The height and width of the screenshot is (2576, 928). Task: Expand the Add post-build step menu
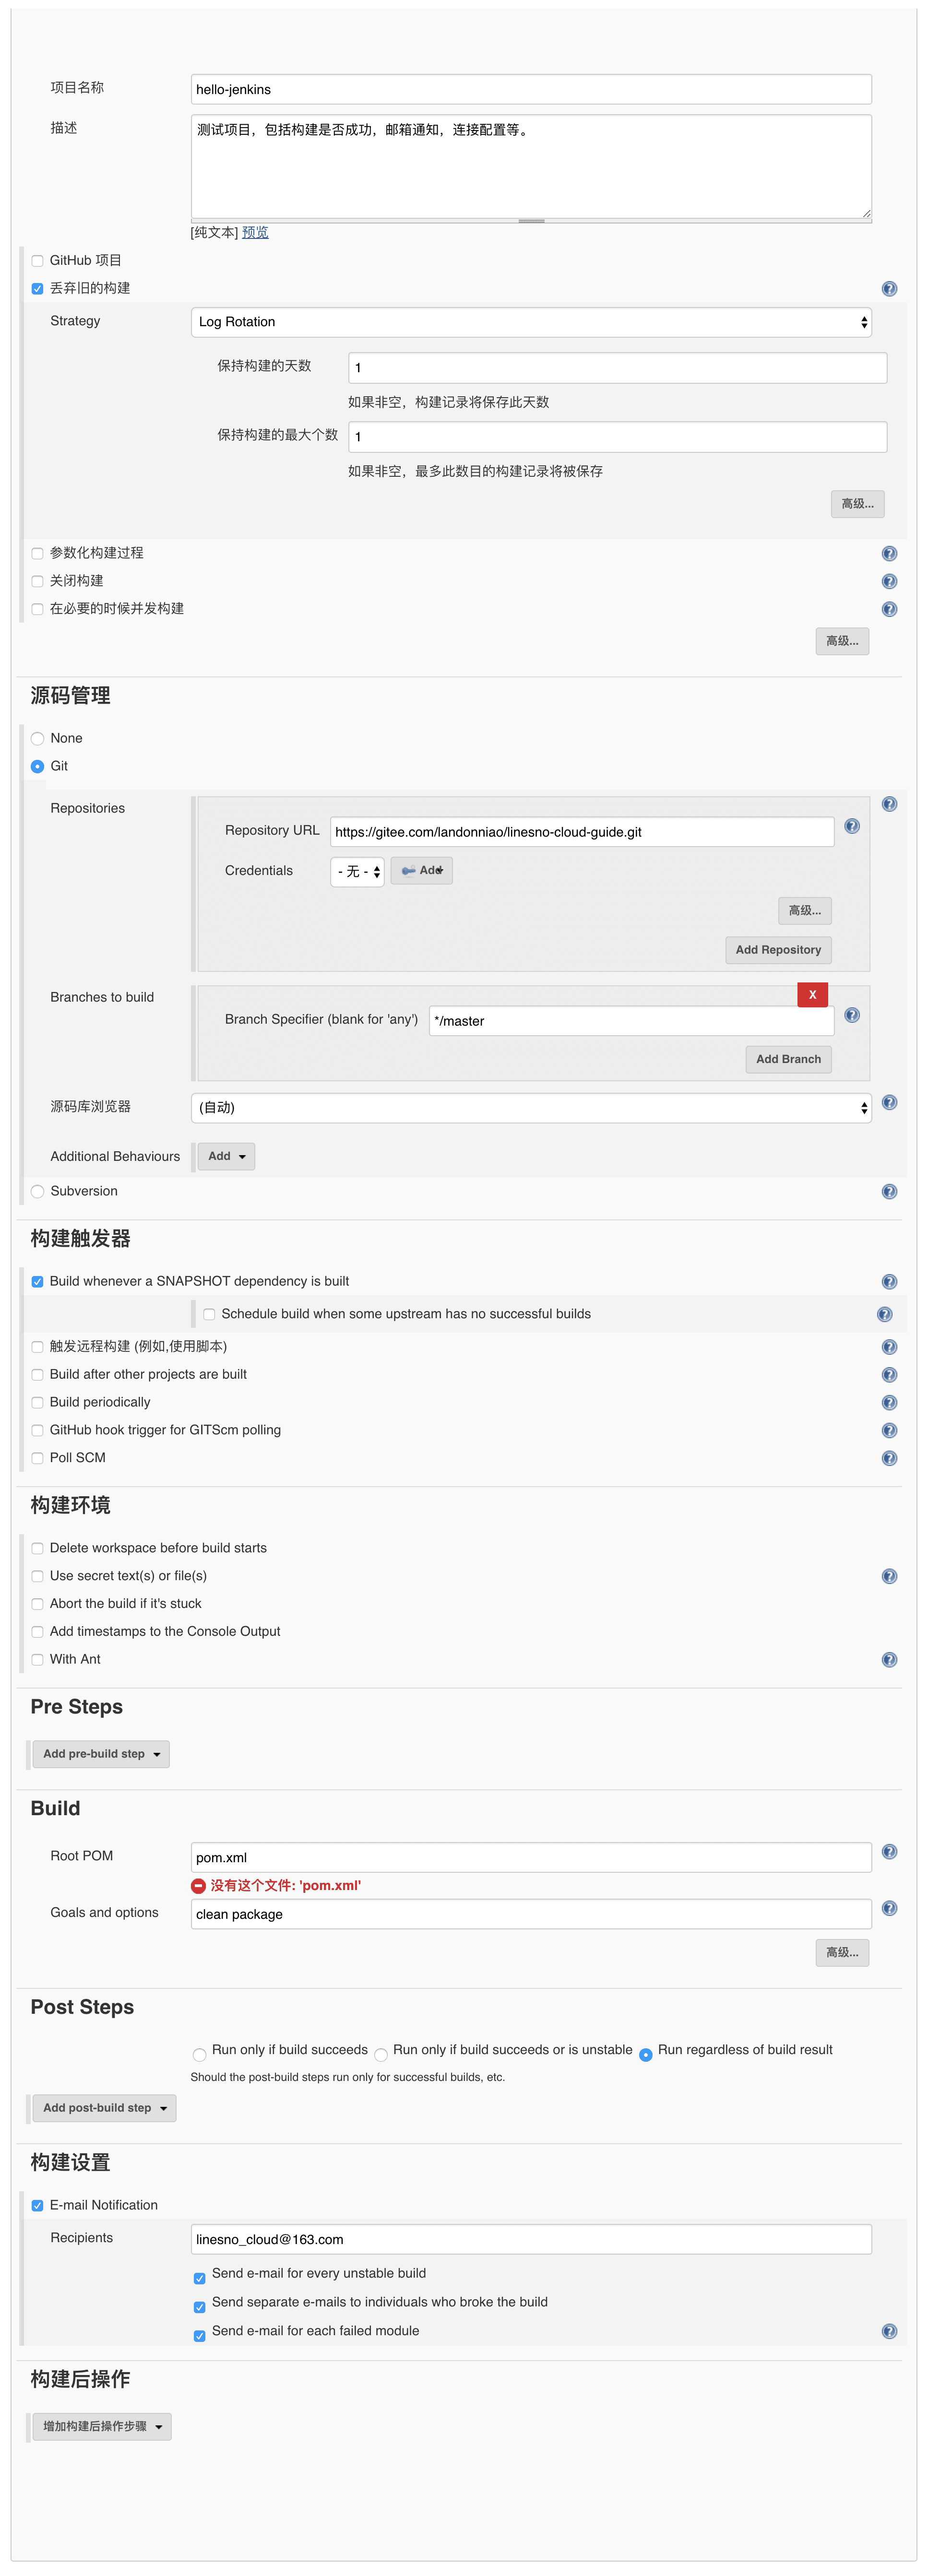point(104,2108)
